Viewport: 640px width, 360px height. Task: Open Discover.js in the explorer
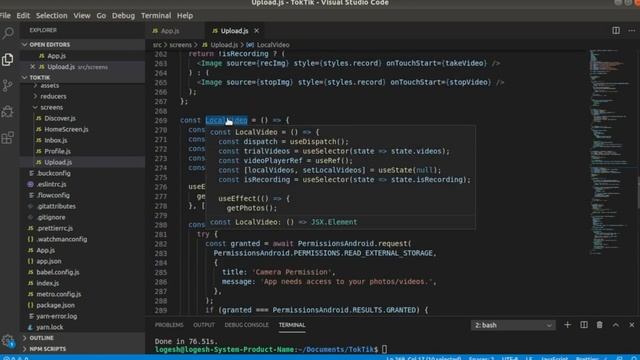pyautogui.click(x=83, y=118)
